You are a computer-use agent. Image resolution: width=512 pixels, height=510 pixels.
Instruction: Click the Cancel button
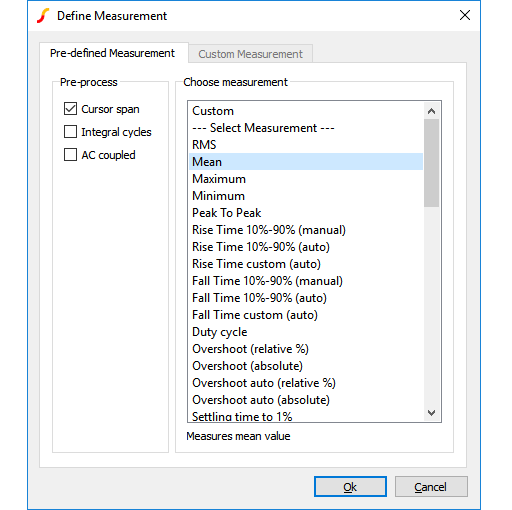point(431,487)
